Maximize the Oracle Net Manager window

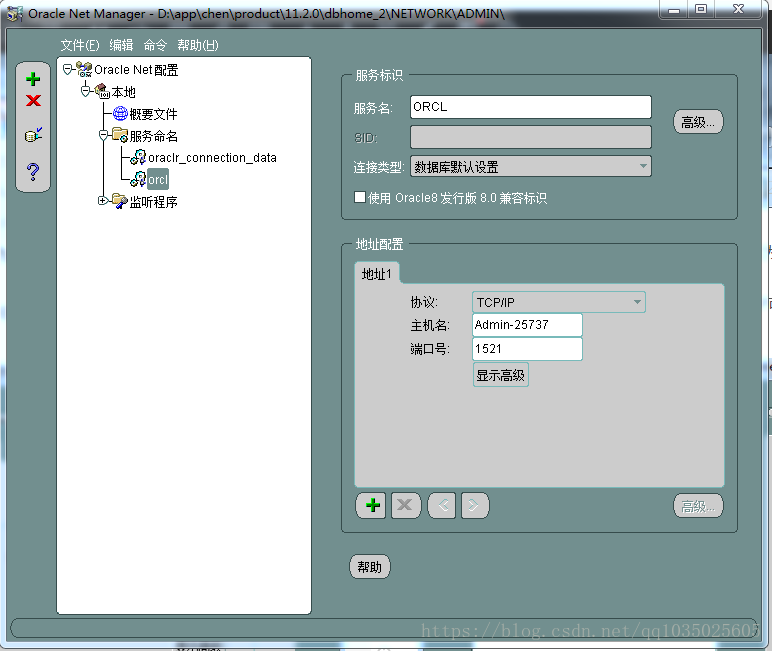click(701, 9)
